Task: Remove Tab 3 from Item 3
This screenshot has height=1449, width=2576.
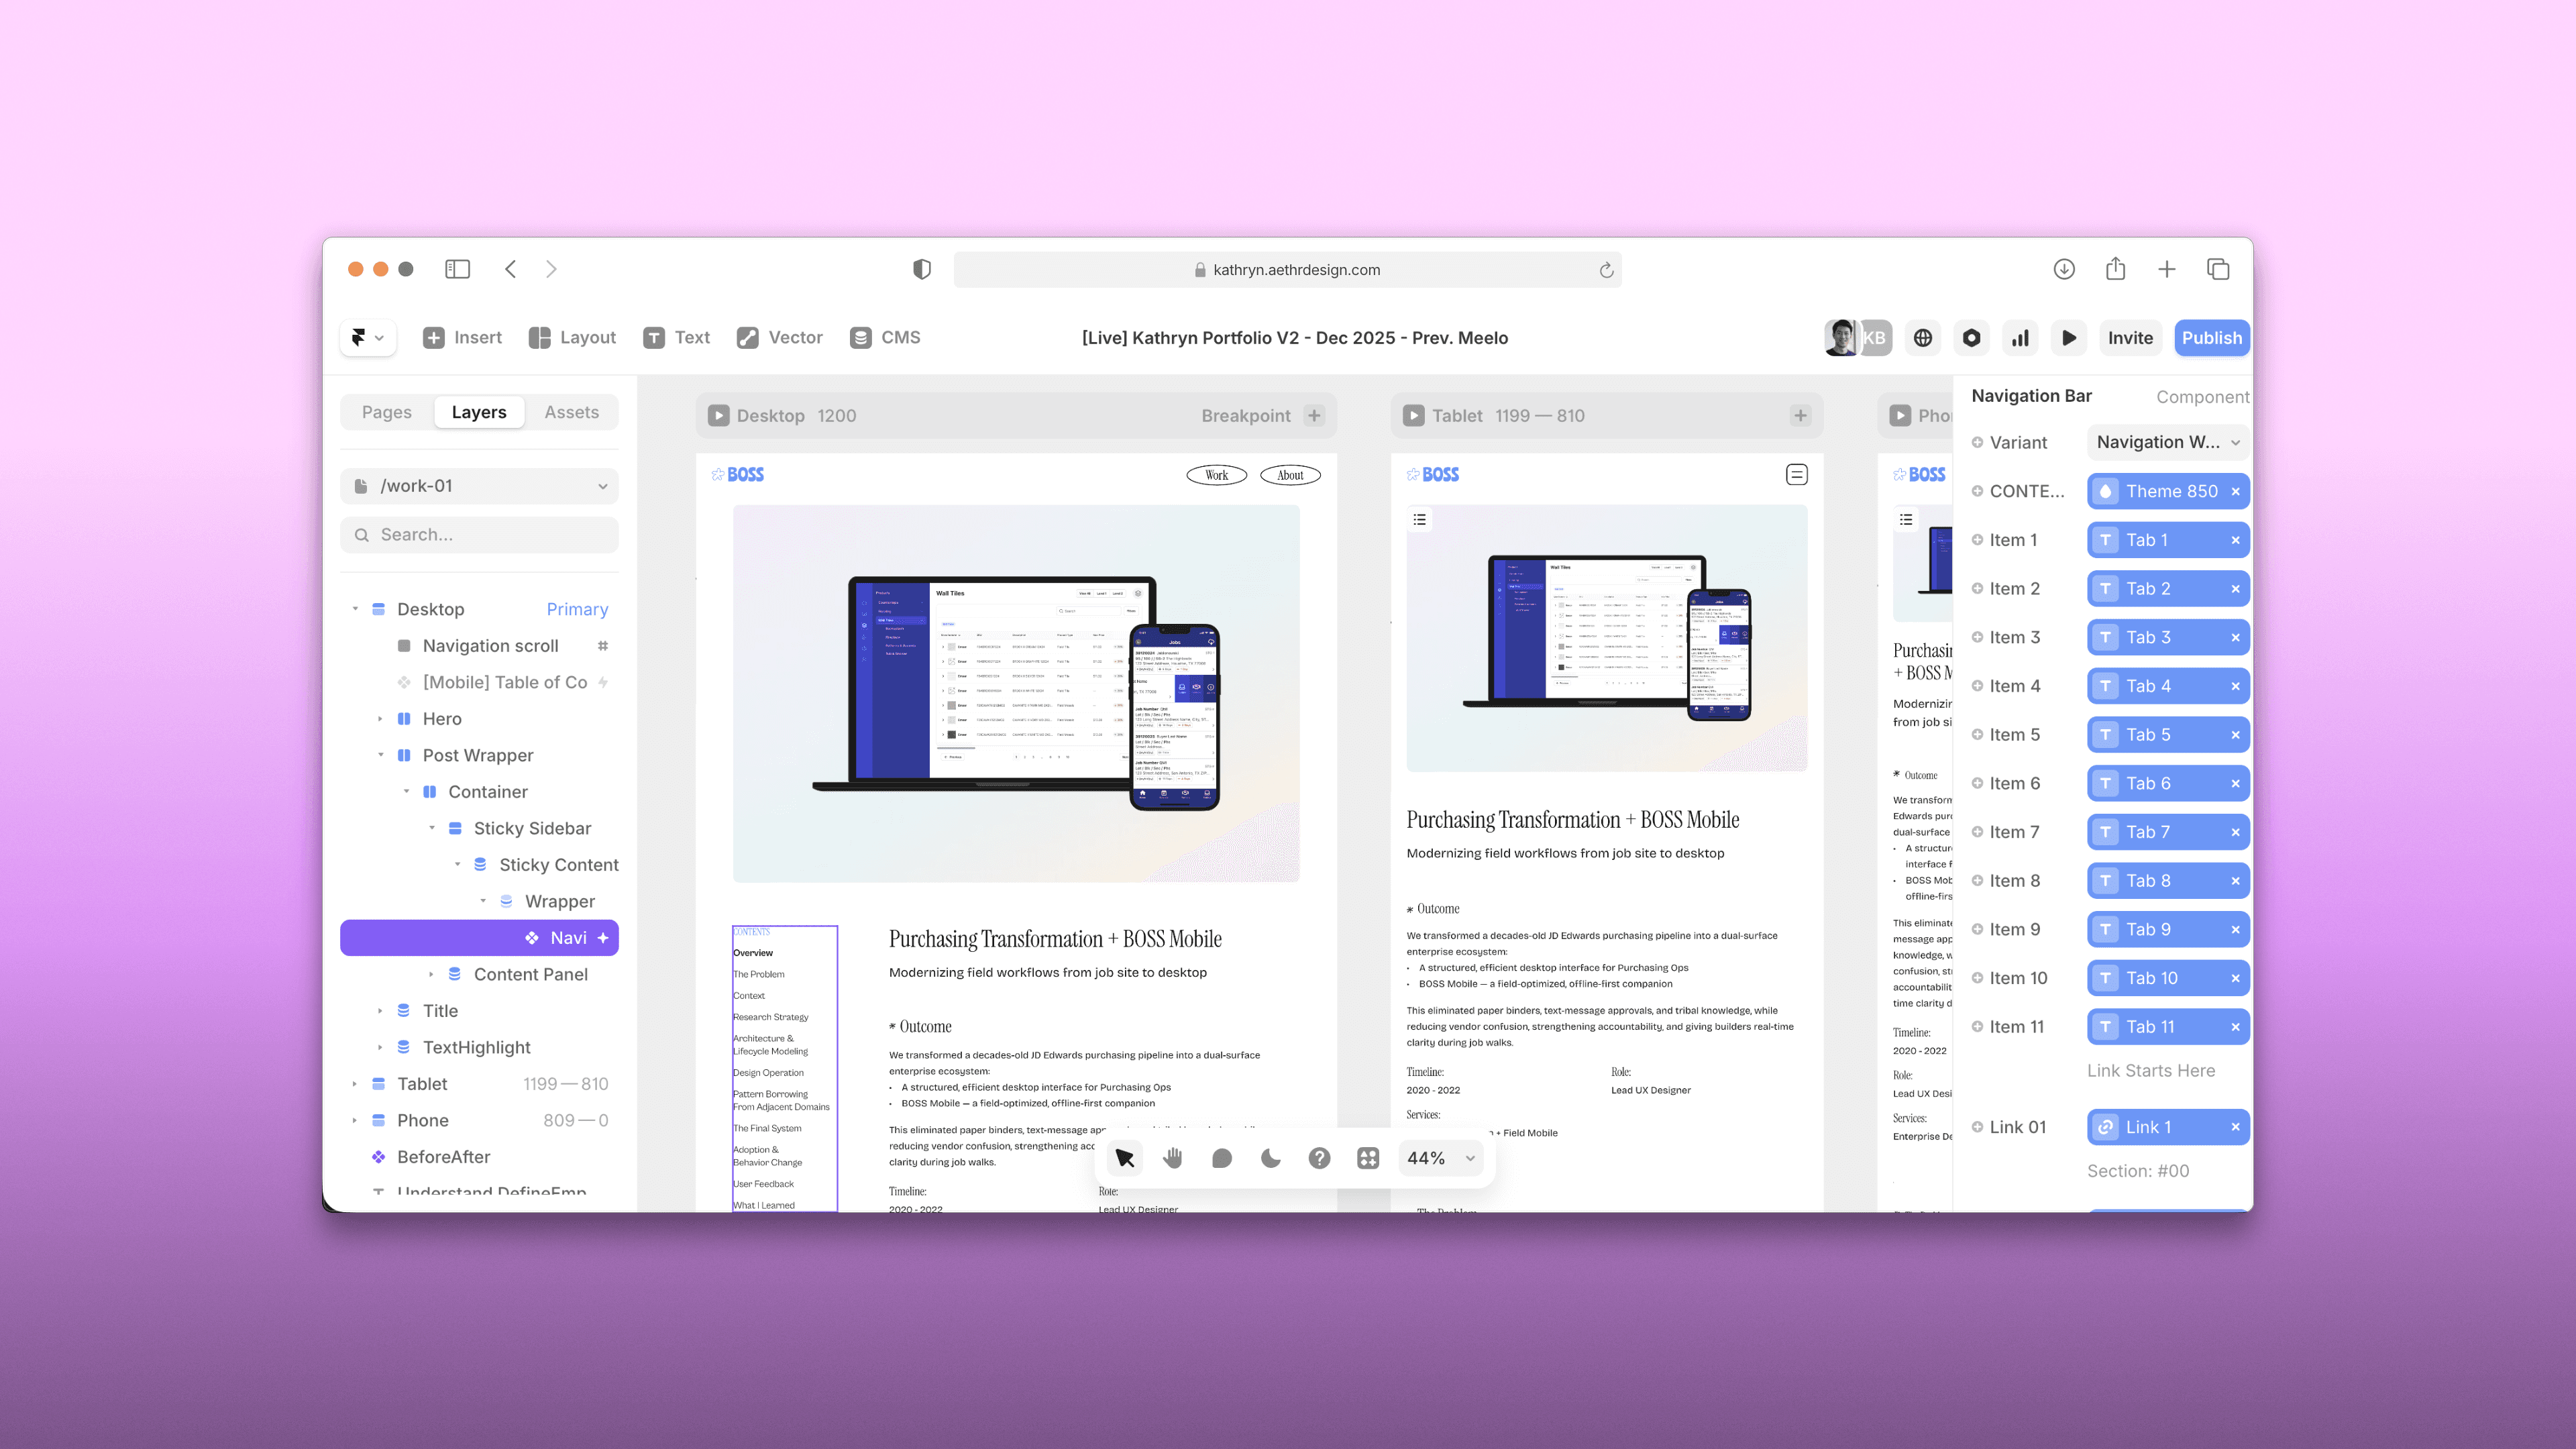Action: pyautogui.click(x=2235, y=637)
